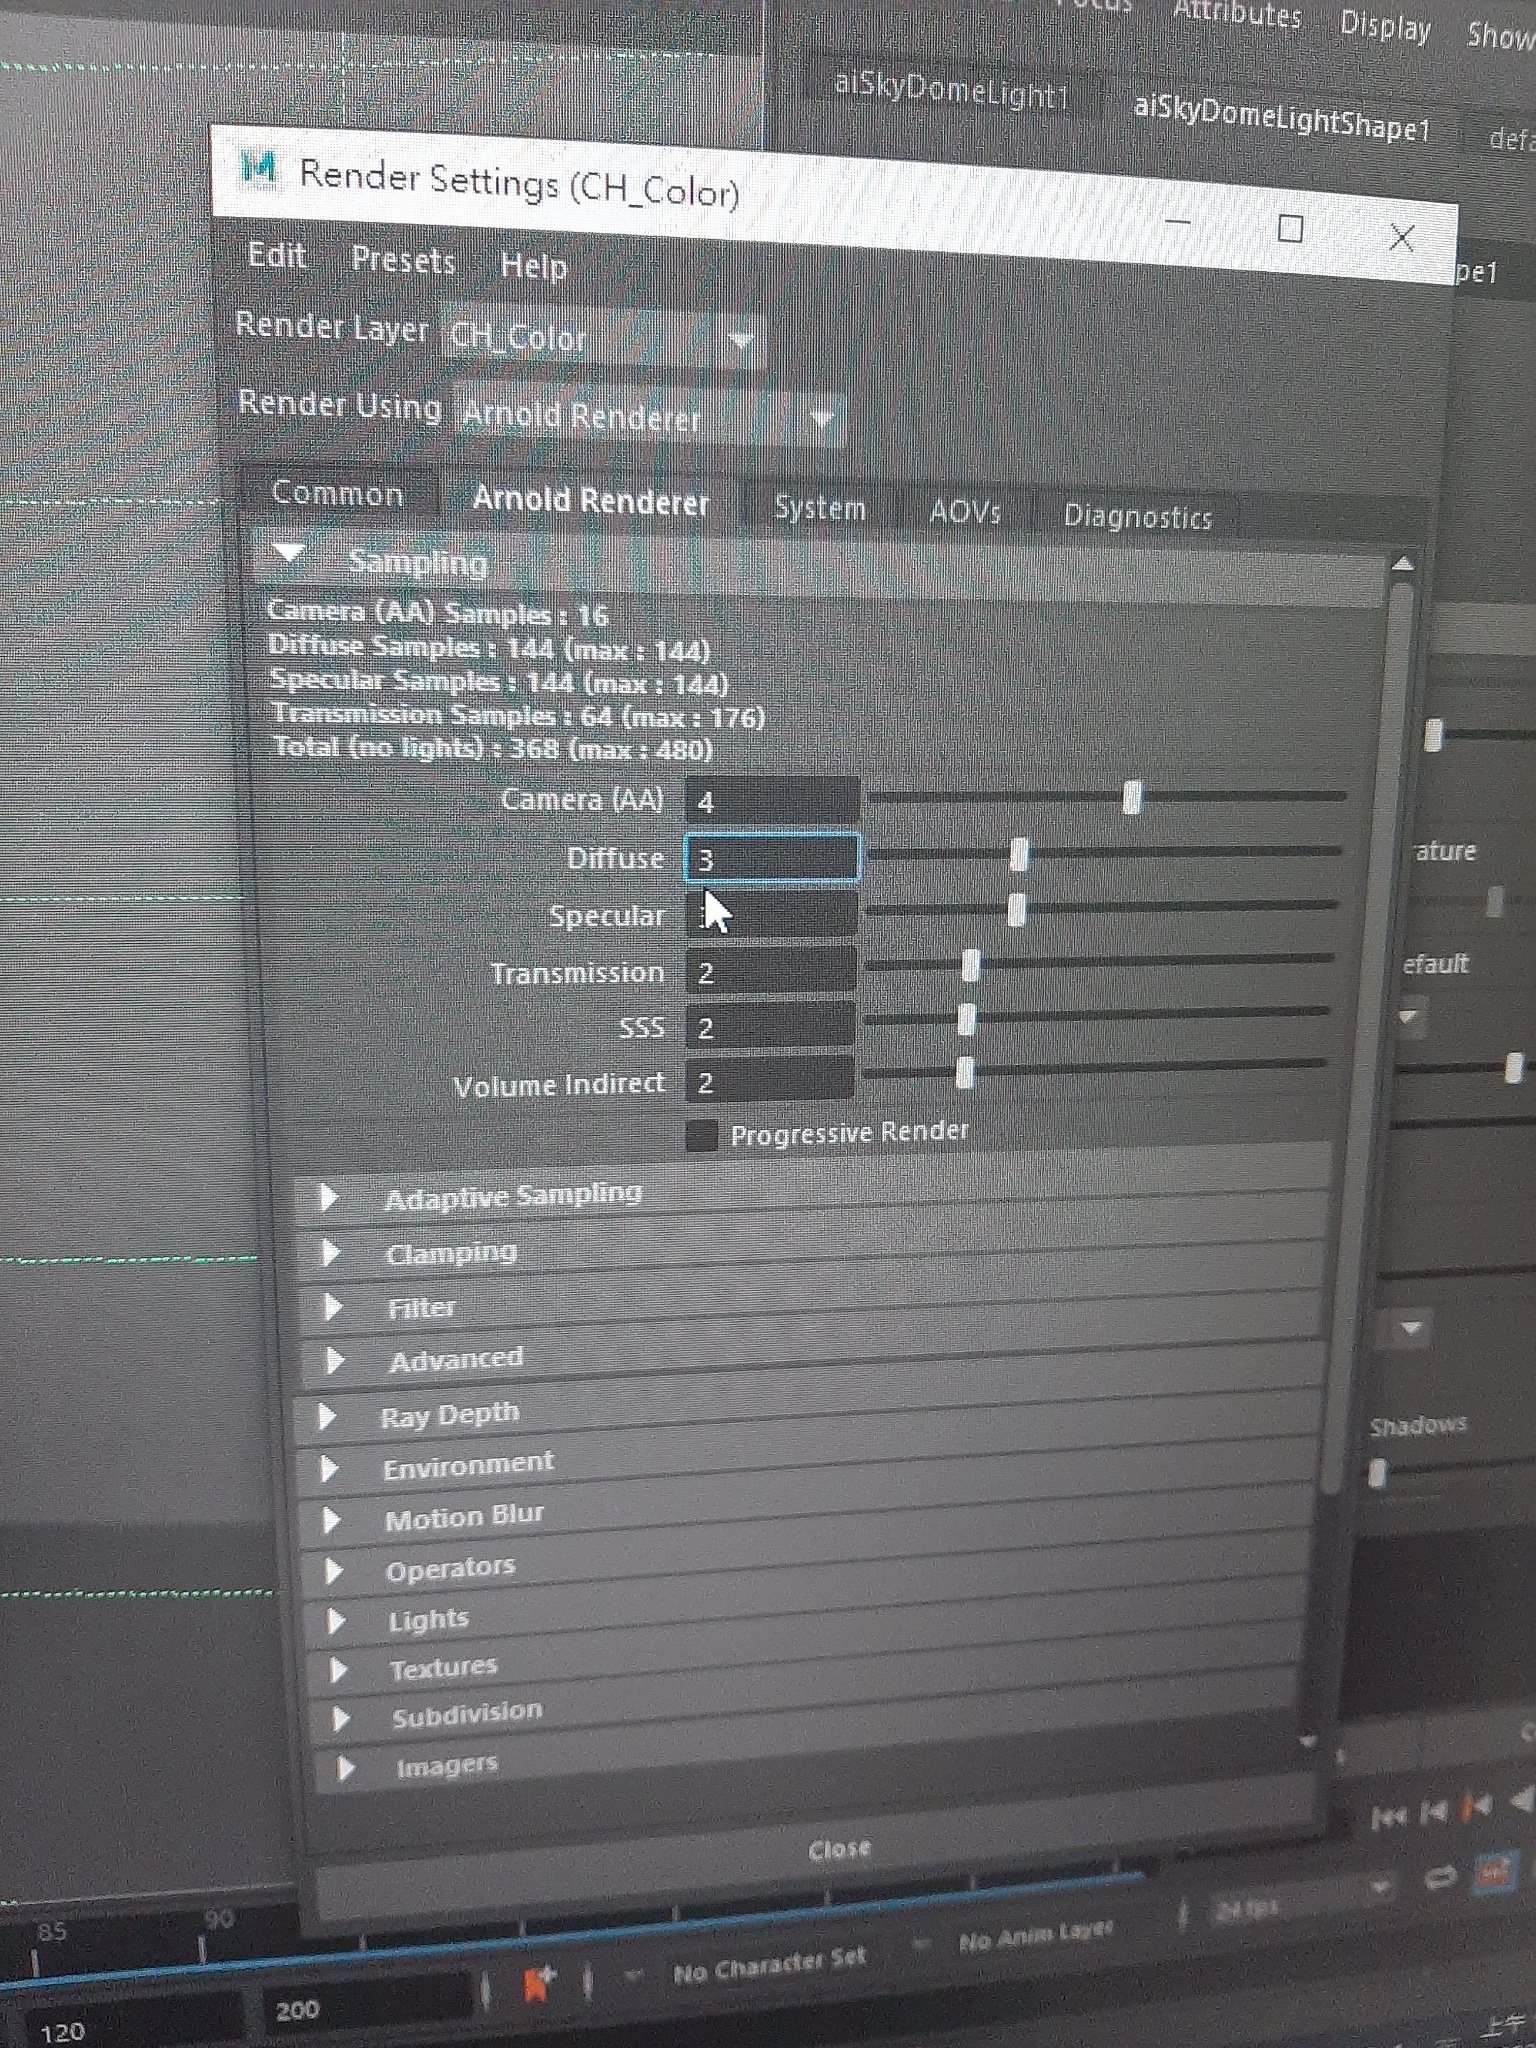Enable the Progressive Render checkbox
The width and height of the screenshot is (1536, 2048).
pyautogui.click(x=702, y=1136)
